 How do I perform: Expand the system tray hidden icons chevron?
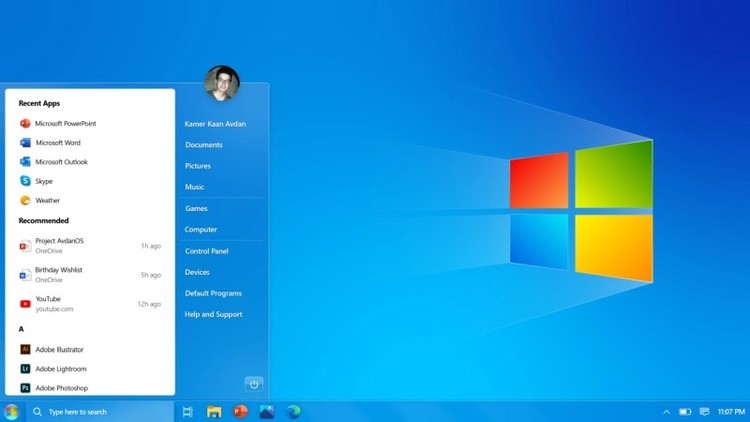(x=666, y=411)
